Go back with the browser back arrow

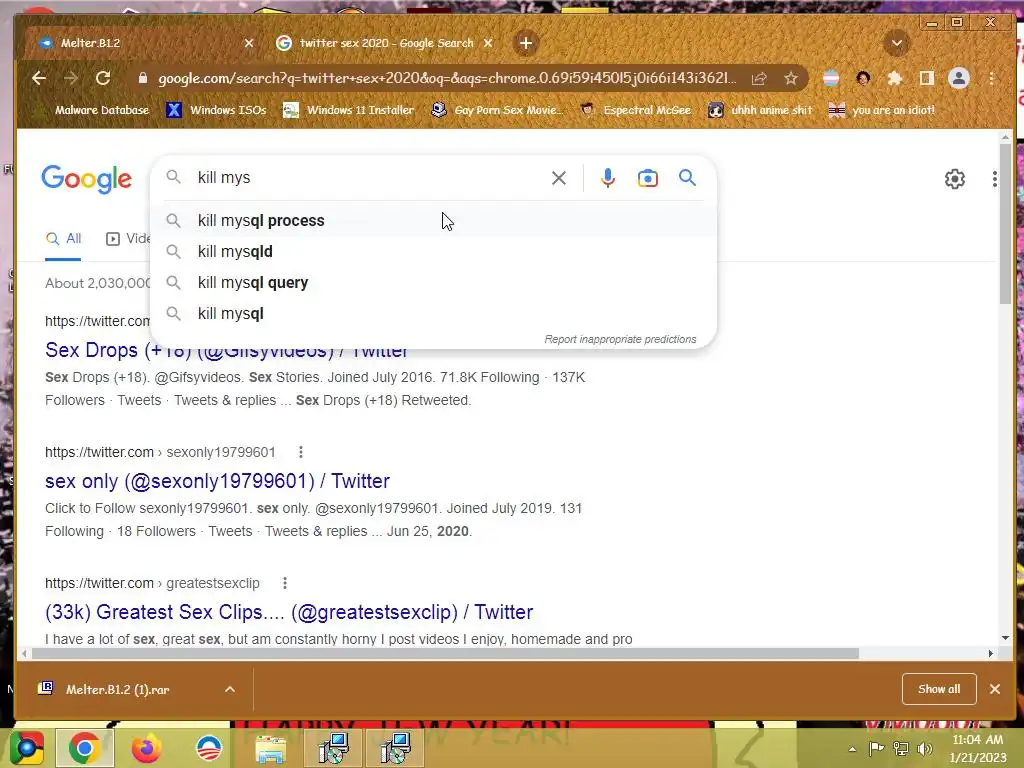click(x=39, y=78)
